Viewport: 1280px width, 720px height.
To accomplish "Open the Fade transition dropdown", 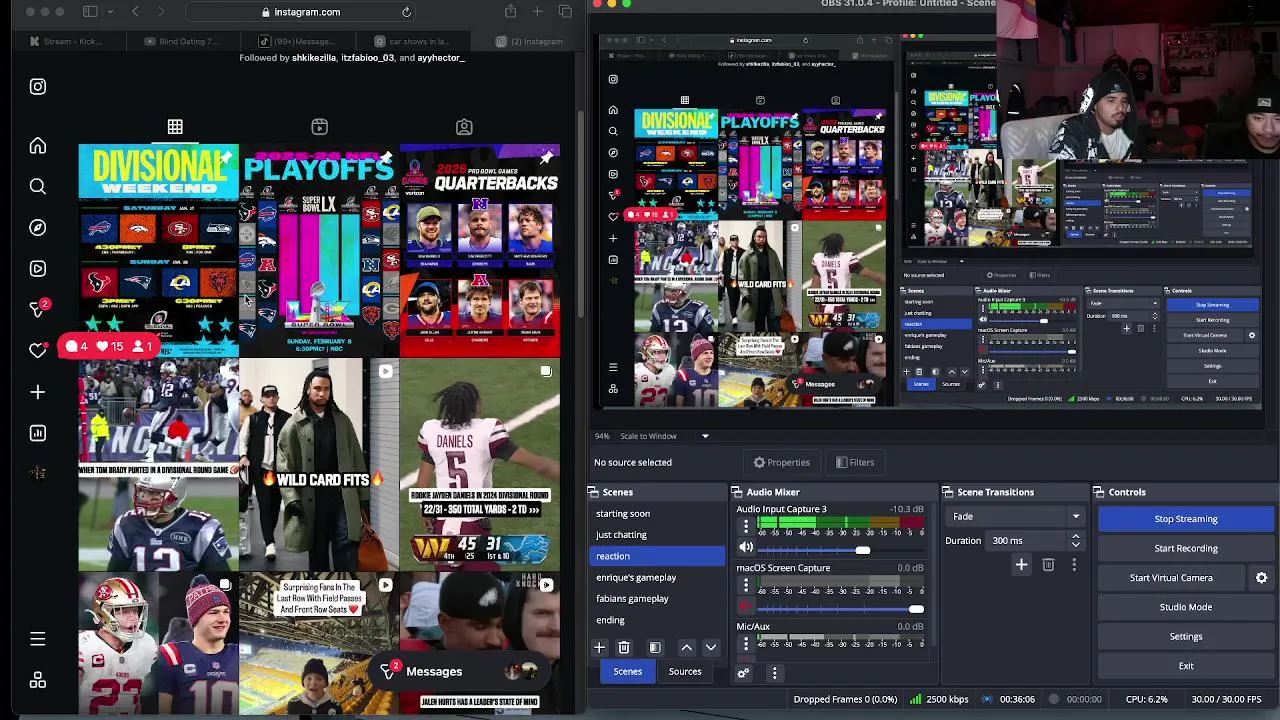I will 1014,517.
